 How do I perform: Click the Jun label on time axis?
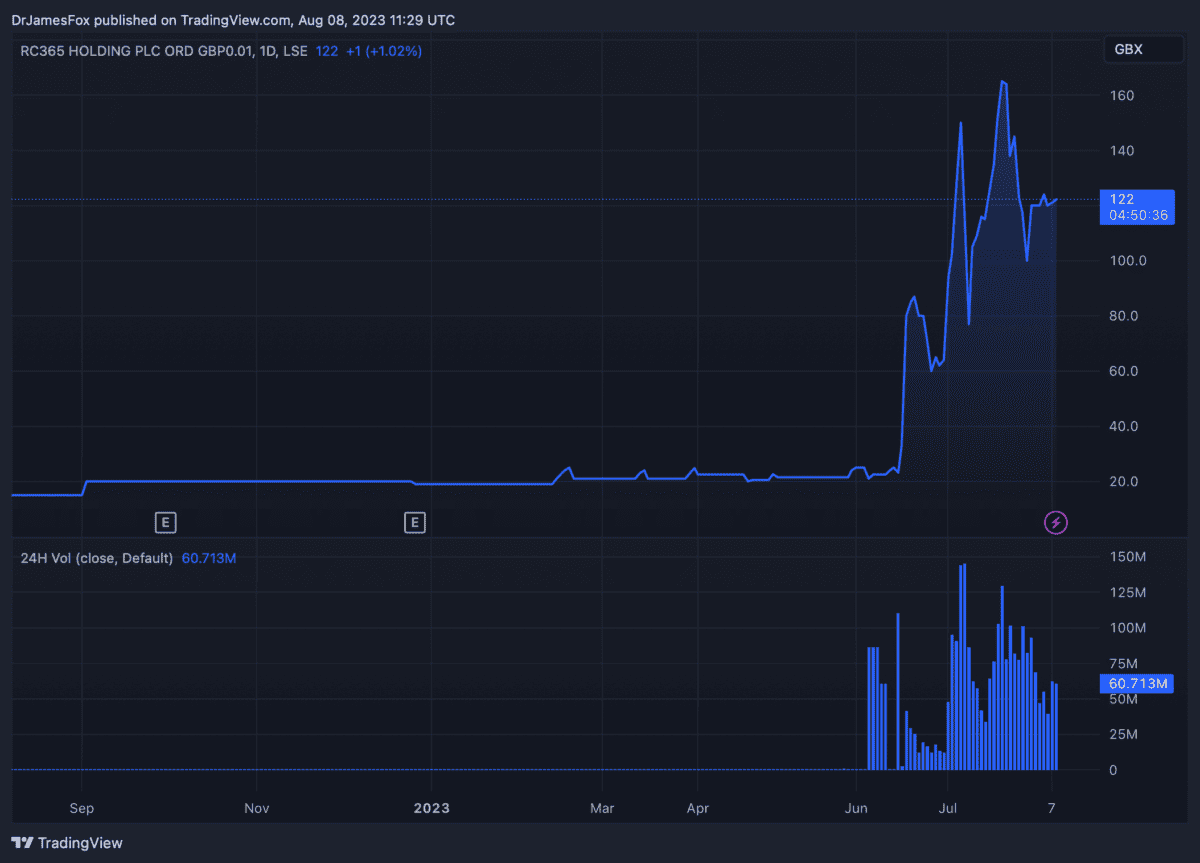click(x=856, y=806)
